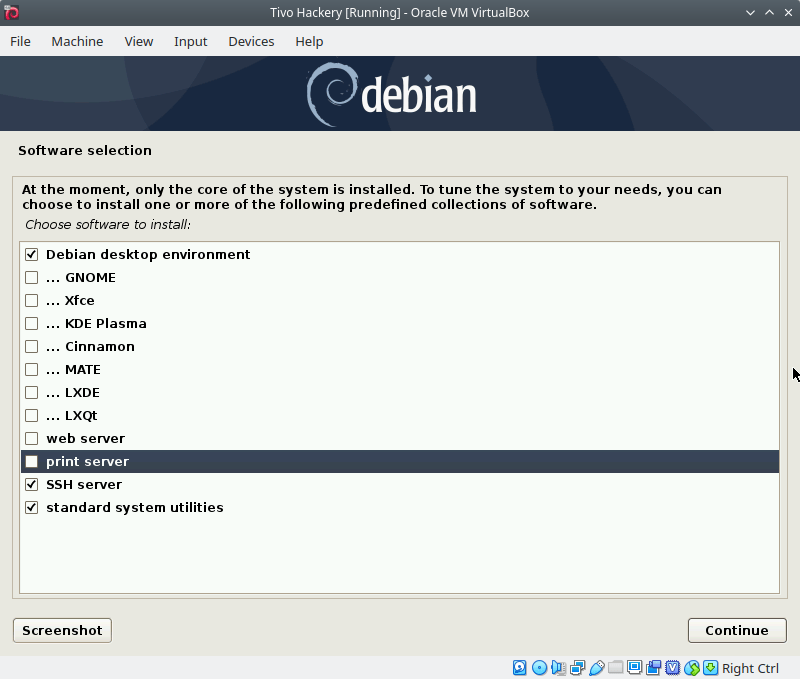Image resolution: width=800 pixels, height=679 pixels.
Task: Click the 'web server' label text
Action: click(x=86, y=438)
